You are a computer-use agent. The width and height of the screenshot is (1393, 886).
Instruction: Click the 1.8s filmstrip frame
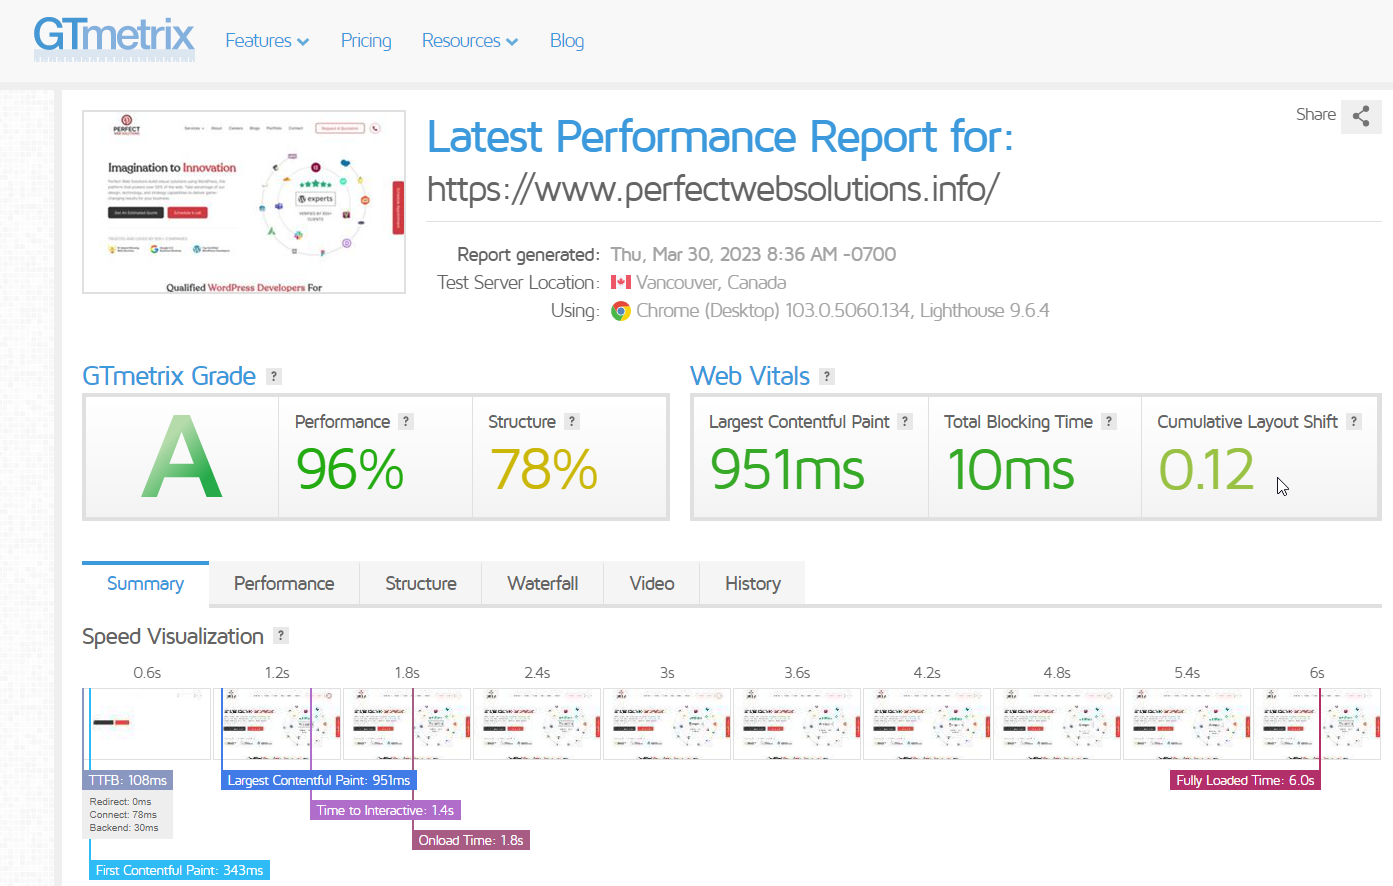tap(407, 724)
